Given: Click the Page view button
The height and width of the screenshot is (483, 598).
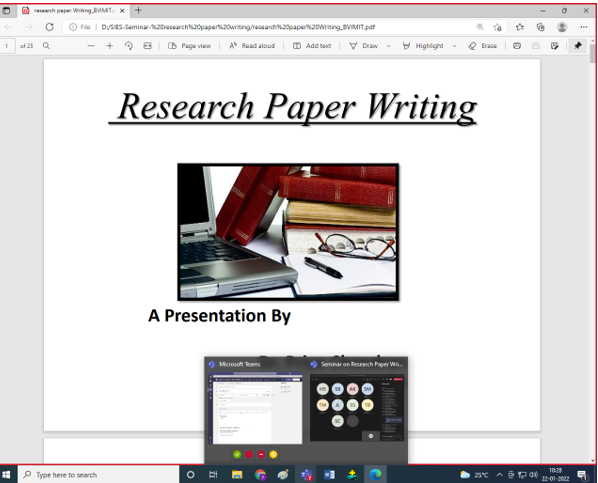Looking at the screenshot, I should 190,46.
